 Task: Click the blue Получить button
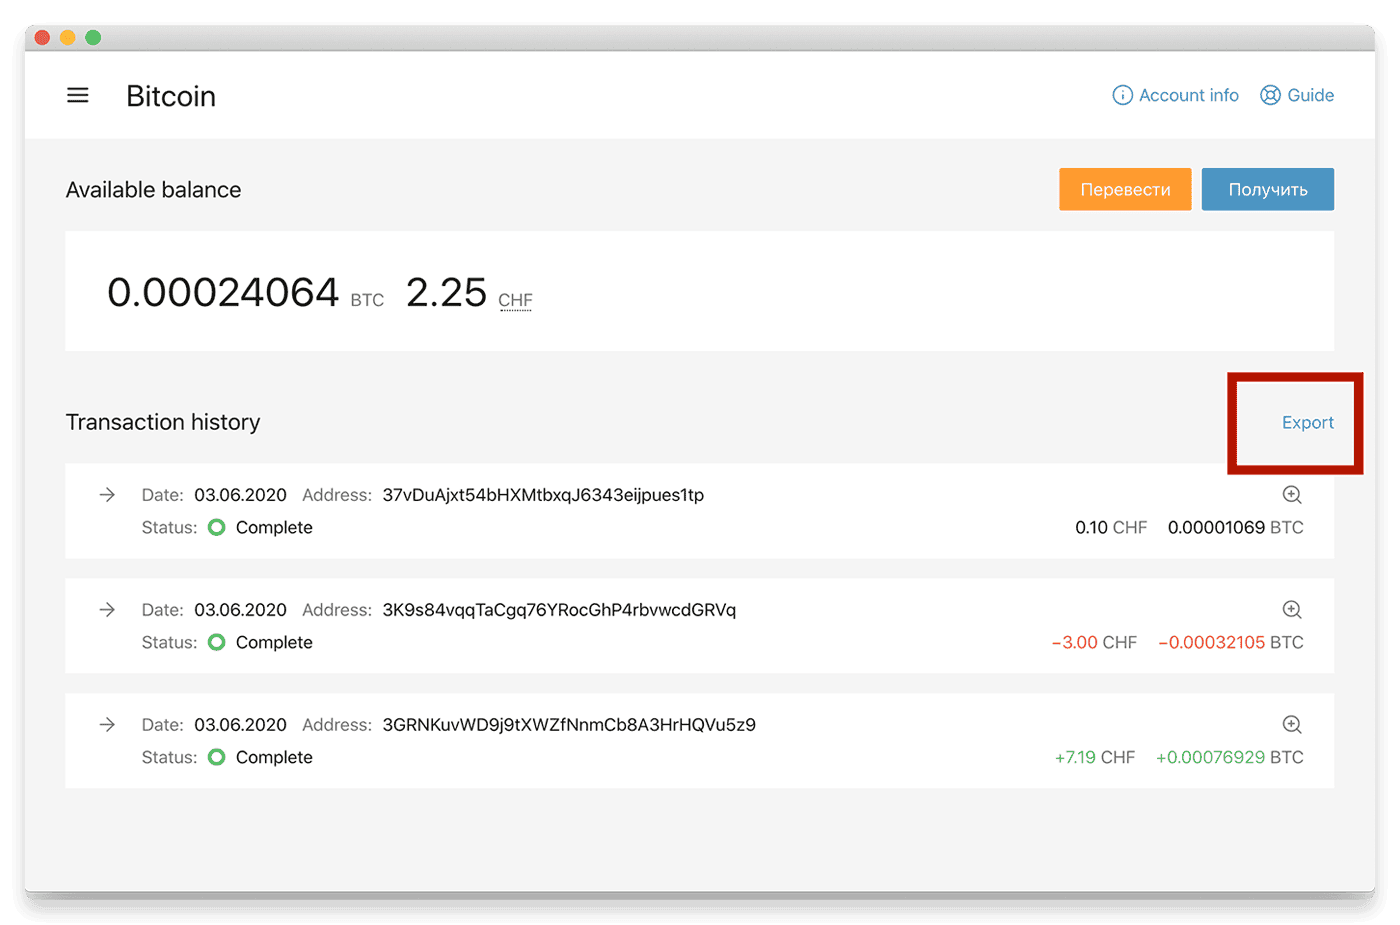[x=1268, y=189]
